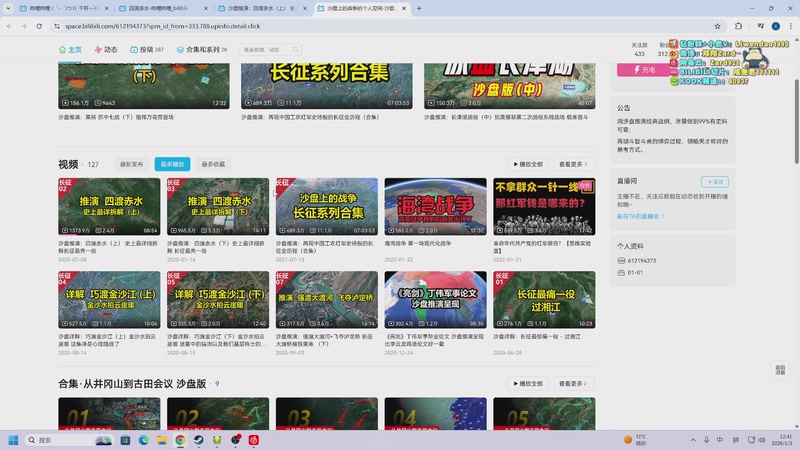Image resolution: width=800 pixels, height=450 pixels.
Task: Open 长征最痛一役 过湘江 video thumbnail
Action: tap(544, 299)
